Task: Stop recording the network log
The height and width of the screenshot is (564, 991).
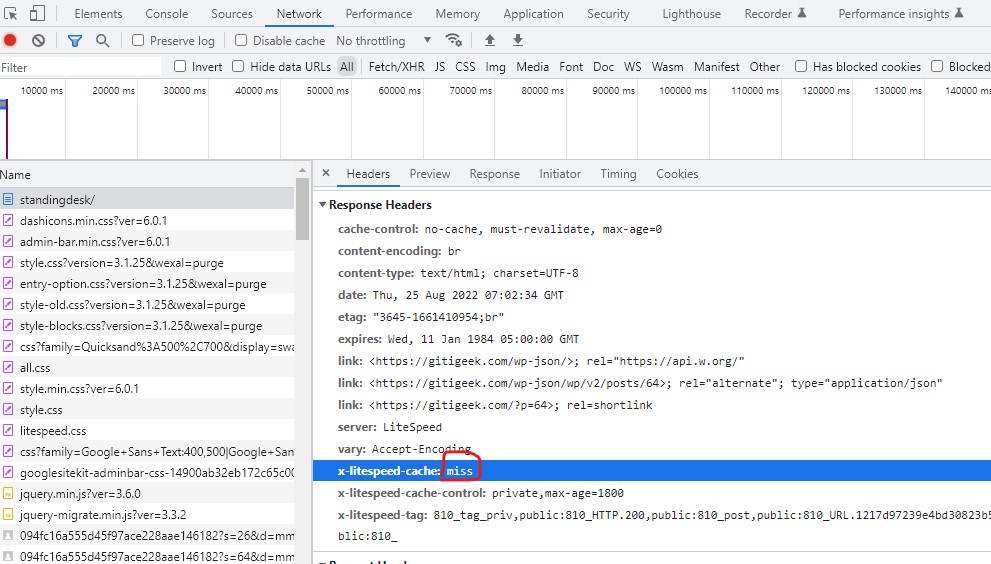Action: tap(11, 41)
